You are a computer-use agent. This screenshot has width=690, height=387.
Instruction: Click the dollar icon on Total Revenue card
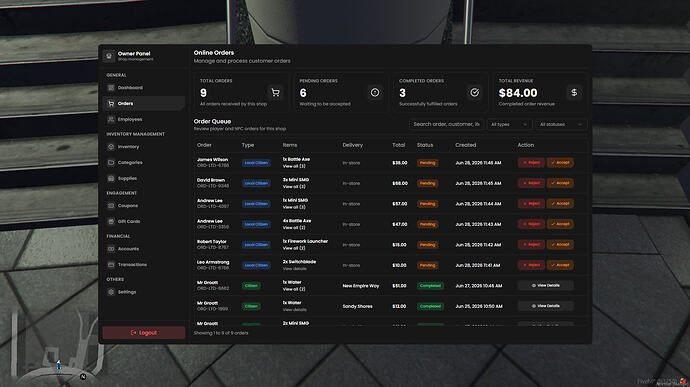pos(574,92)
